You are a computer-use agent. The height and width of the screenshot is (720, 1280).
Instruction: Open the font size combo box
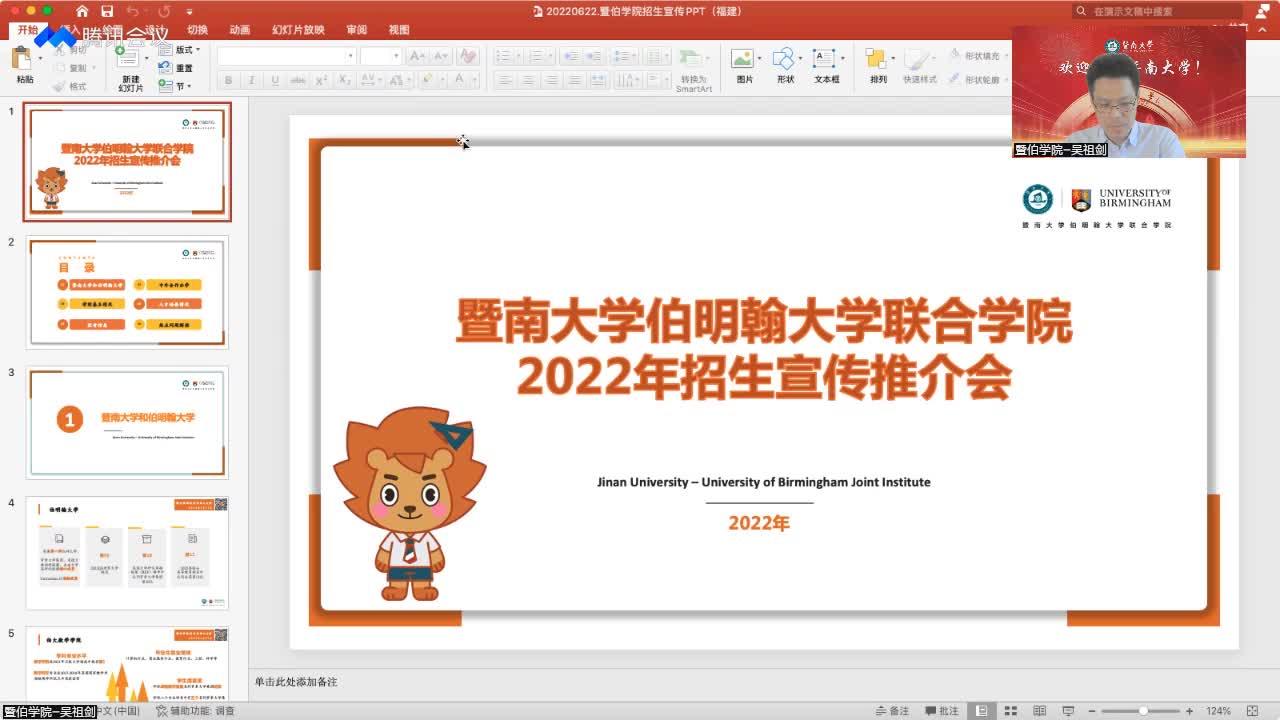click(x=381, y=56)
